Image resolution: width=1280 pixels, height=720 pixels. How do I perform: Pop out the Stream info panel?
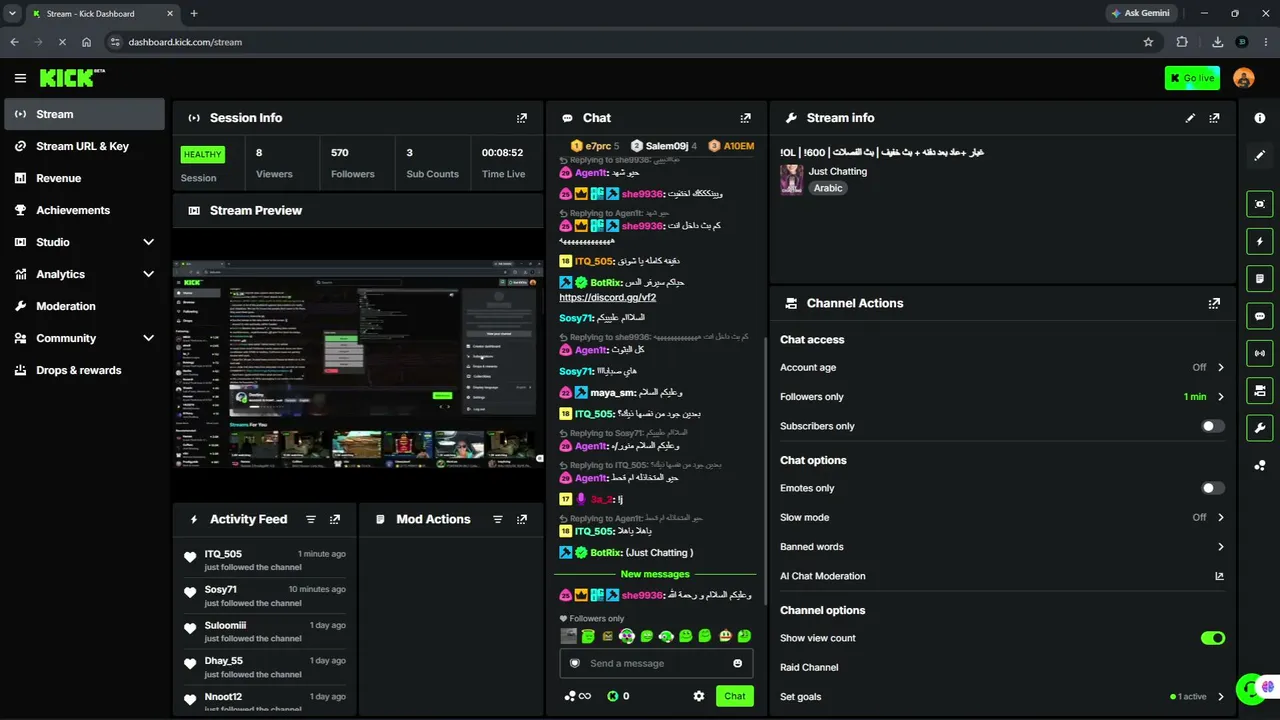1214,118
